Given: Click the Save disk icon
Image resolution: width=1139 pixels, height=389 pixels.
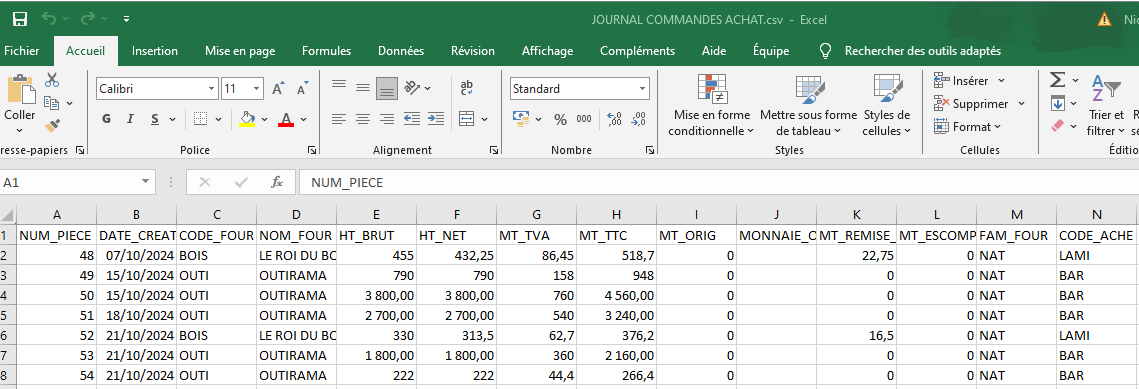Looking at the screenshot, I should [20, 19].
